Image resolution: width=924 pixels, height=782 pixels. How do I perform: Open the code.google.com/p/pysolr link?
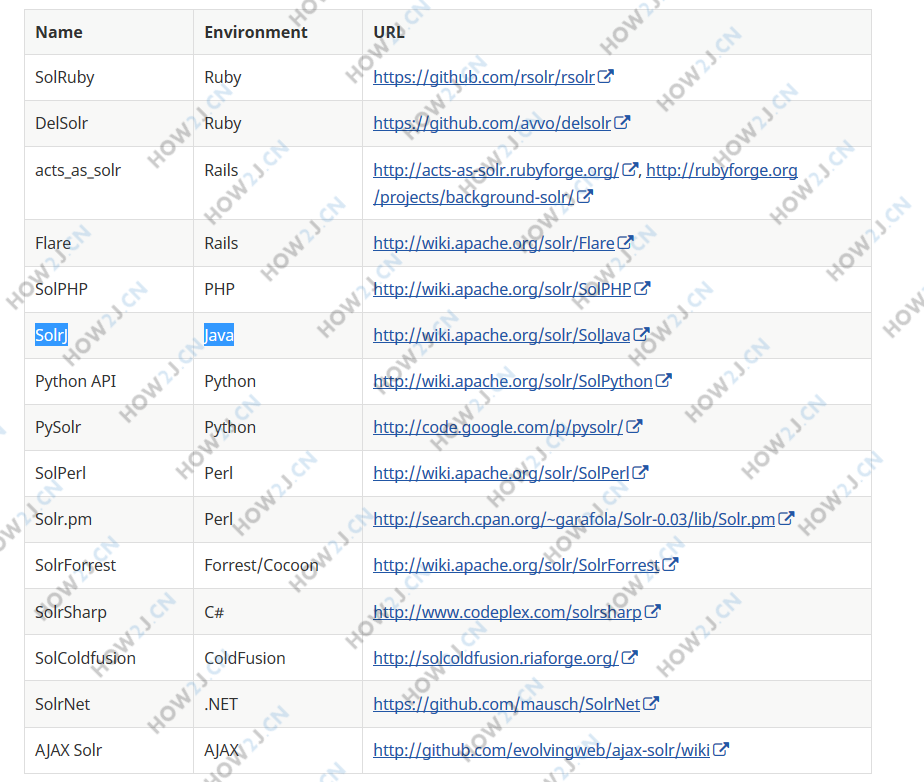click(x=498, y=427)
